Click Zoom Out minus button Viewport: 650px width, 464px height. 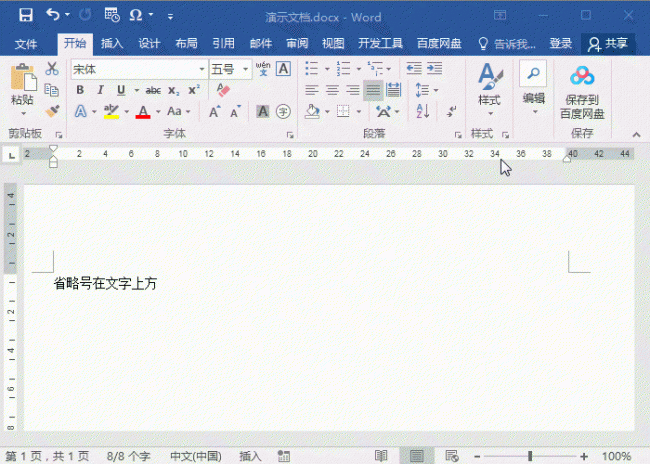[477, 457]
